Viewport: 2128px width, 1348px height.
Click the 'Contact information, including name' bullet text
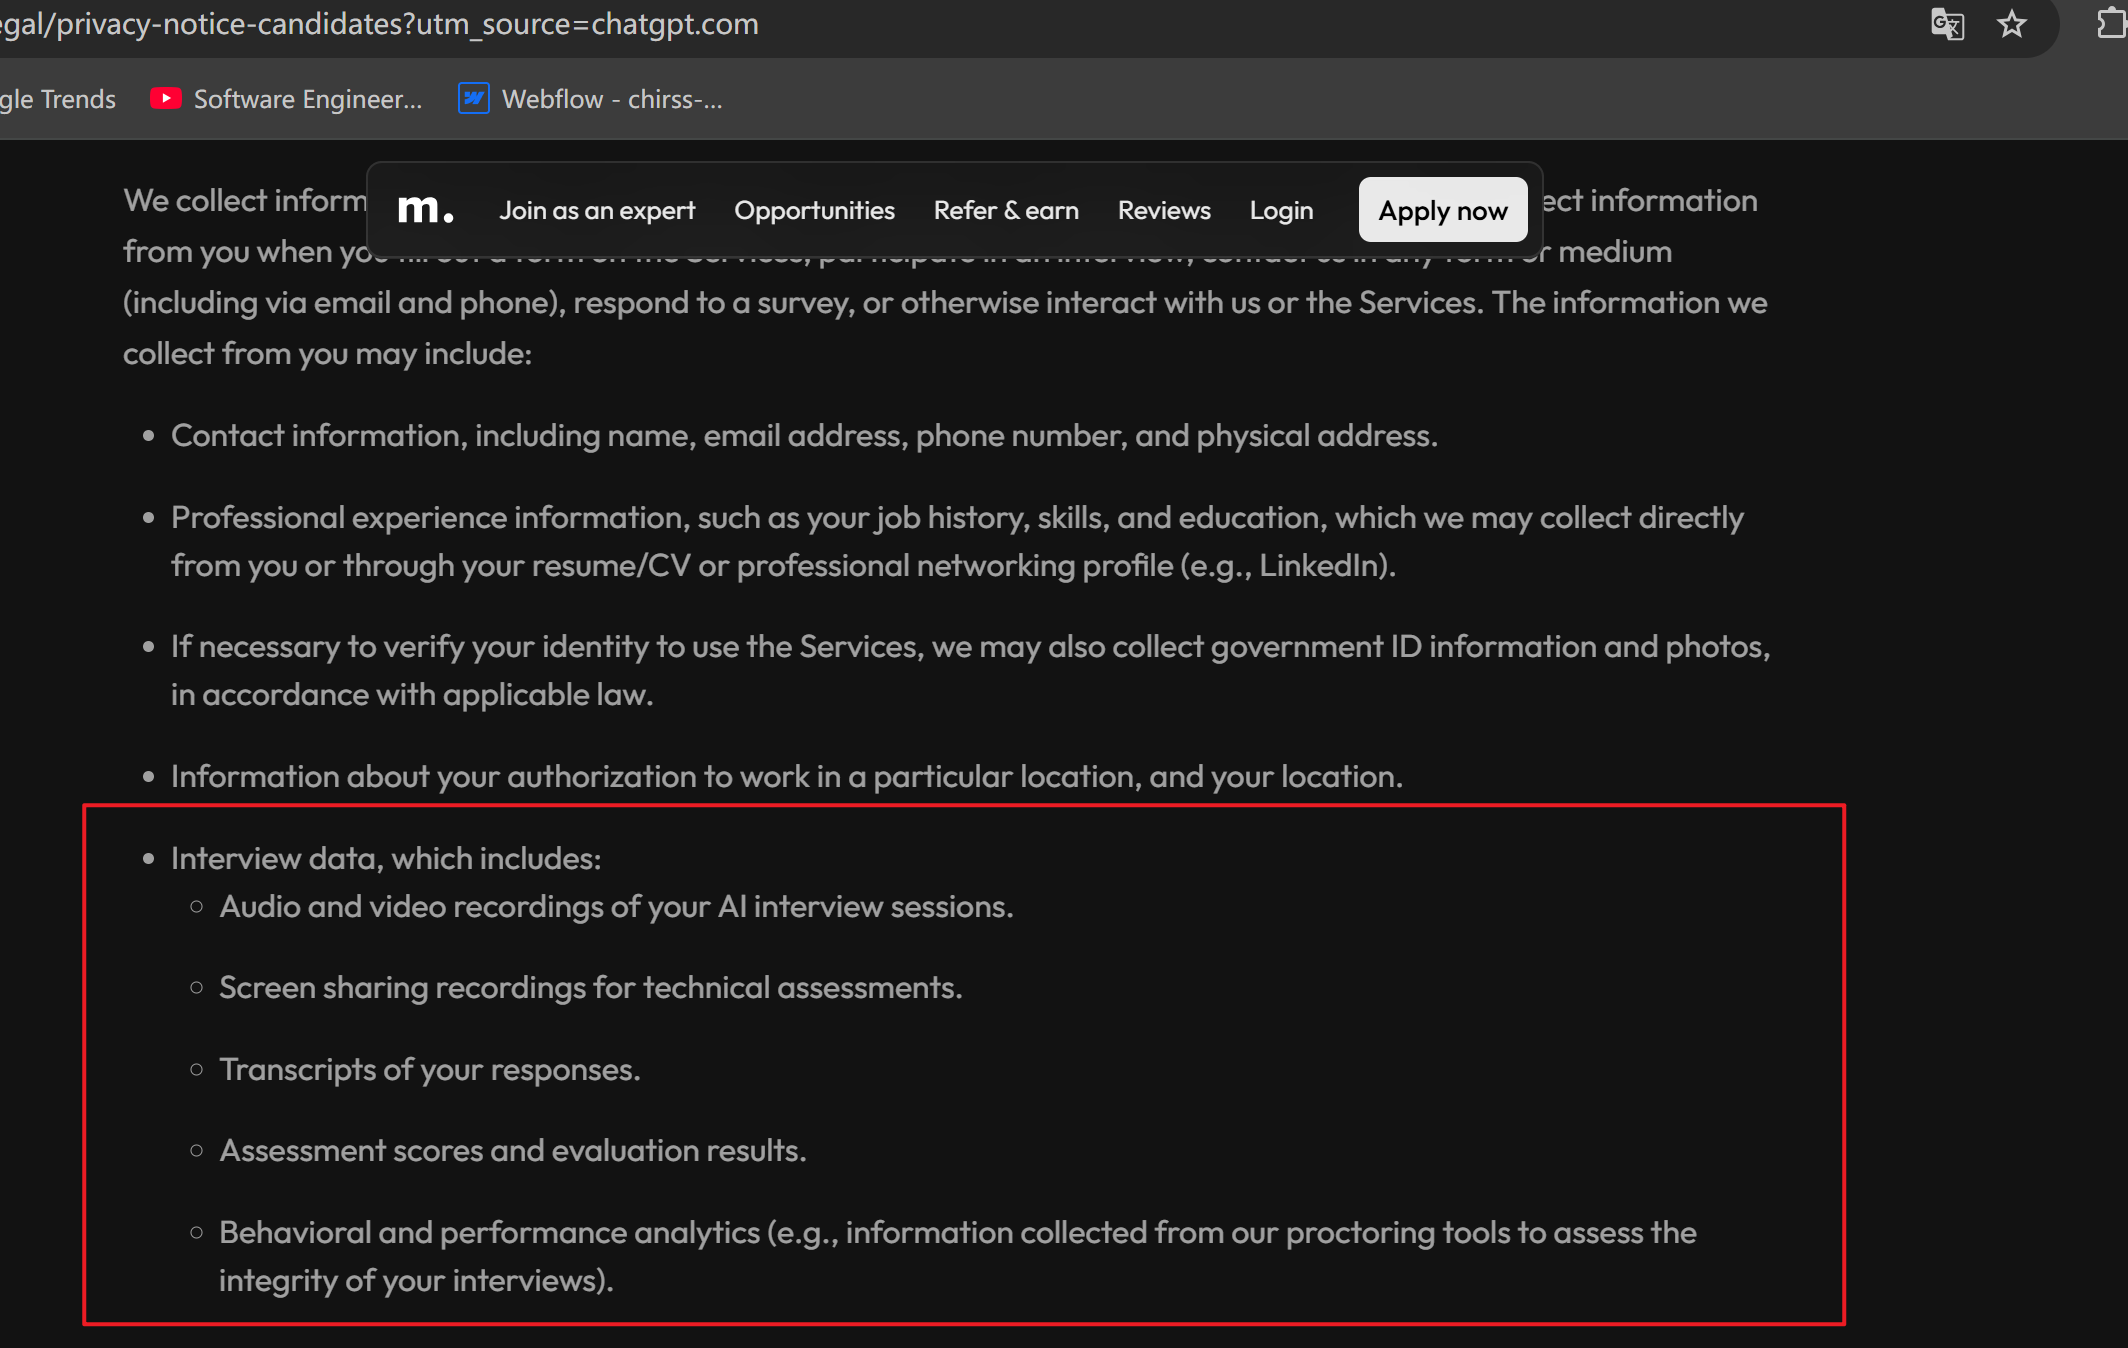(804, 436)
